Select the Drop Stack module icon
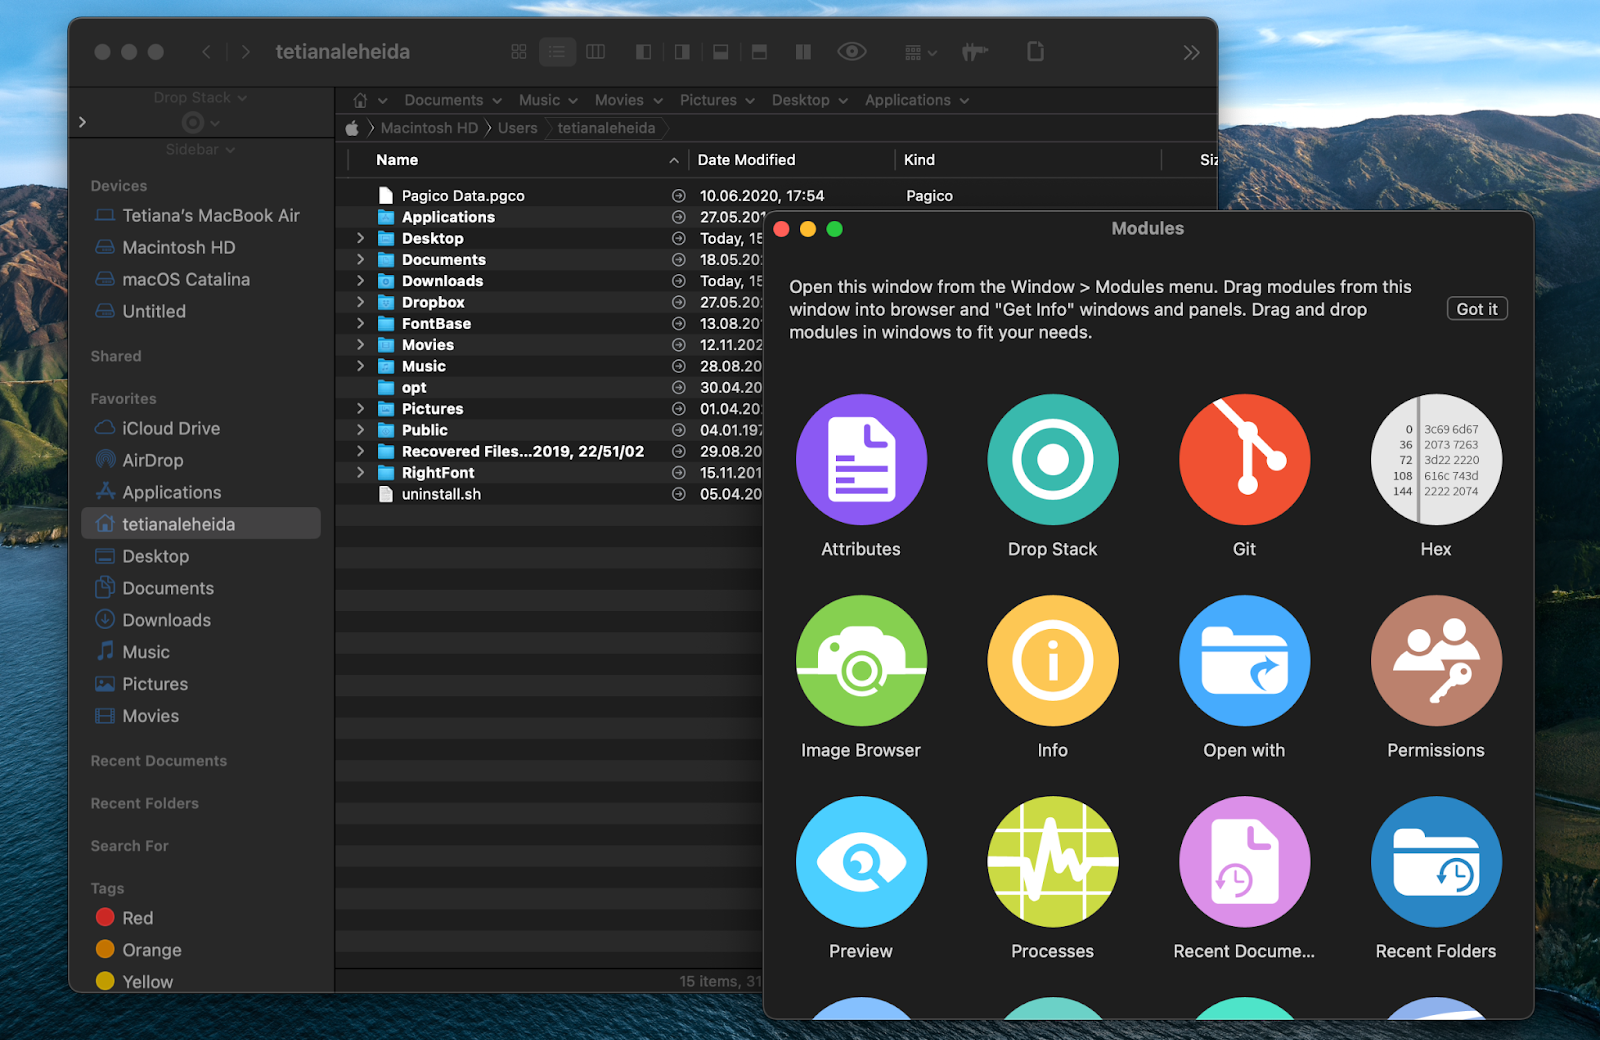The width and height of the screenshot is (1600, 1040). click(1052, 460)
